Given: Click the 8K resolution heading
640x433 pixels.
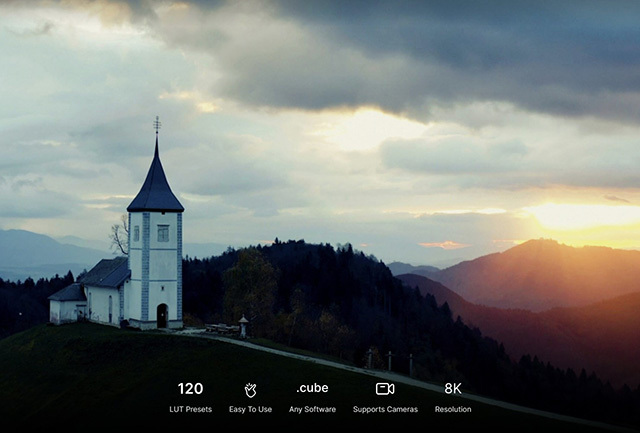Looking at the screenshot, I should click(453, 389).
